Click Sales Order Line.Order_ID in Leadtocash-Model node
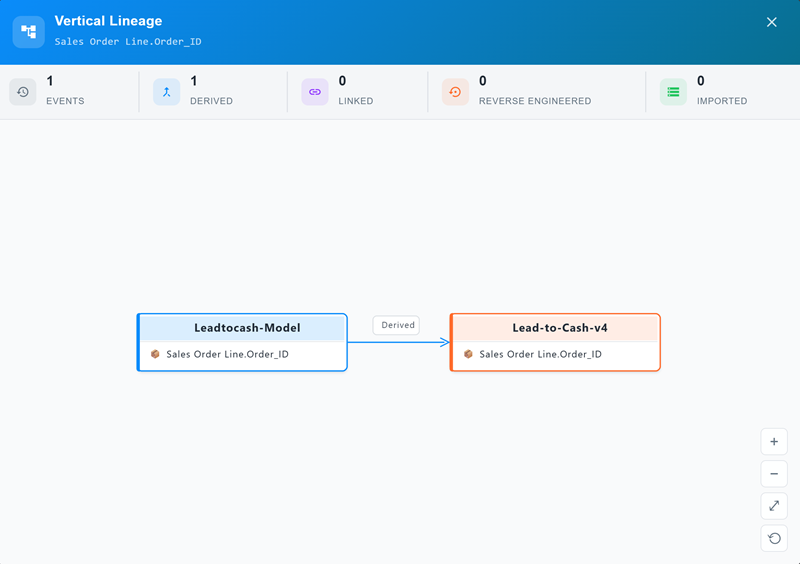Image resolution: width=800 pixels, height=564 pixels. [228, 354]
